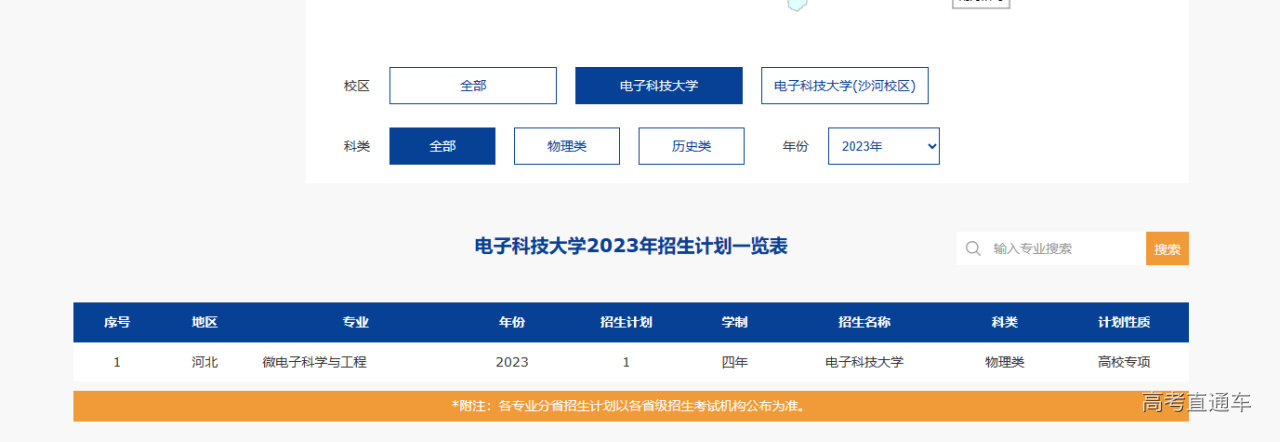Click the 微电子科学与工程 major cell
Viewport: 1280px width, 442px height.
pyautogui.click(x=315, y=362)
